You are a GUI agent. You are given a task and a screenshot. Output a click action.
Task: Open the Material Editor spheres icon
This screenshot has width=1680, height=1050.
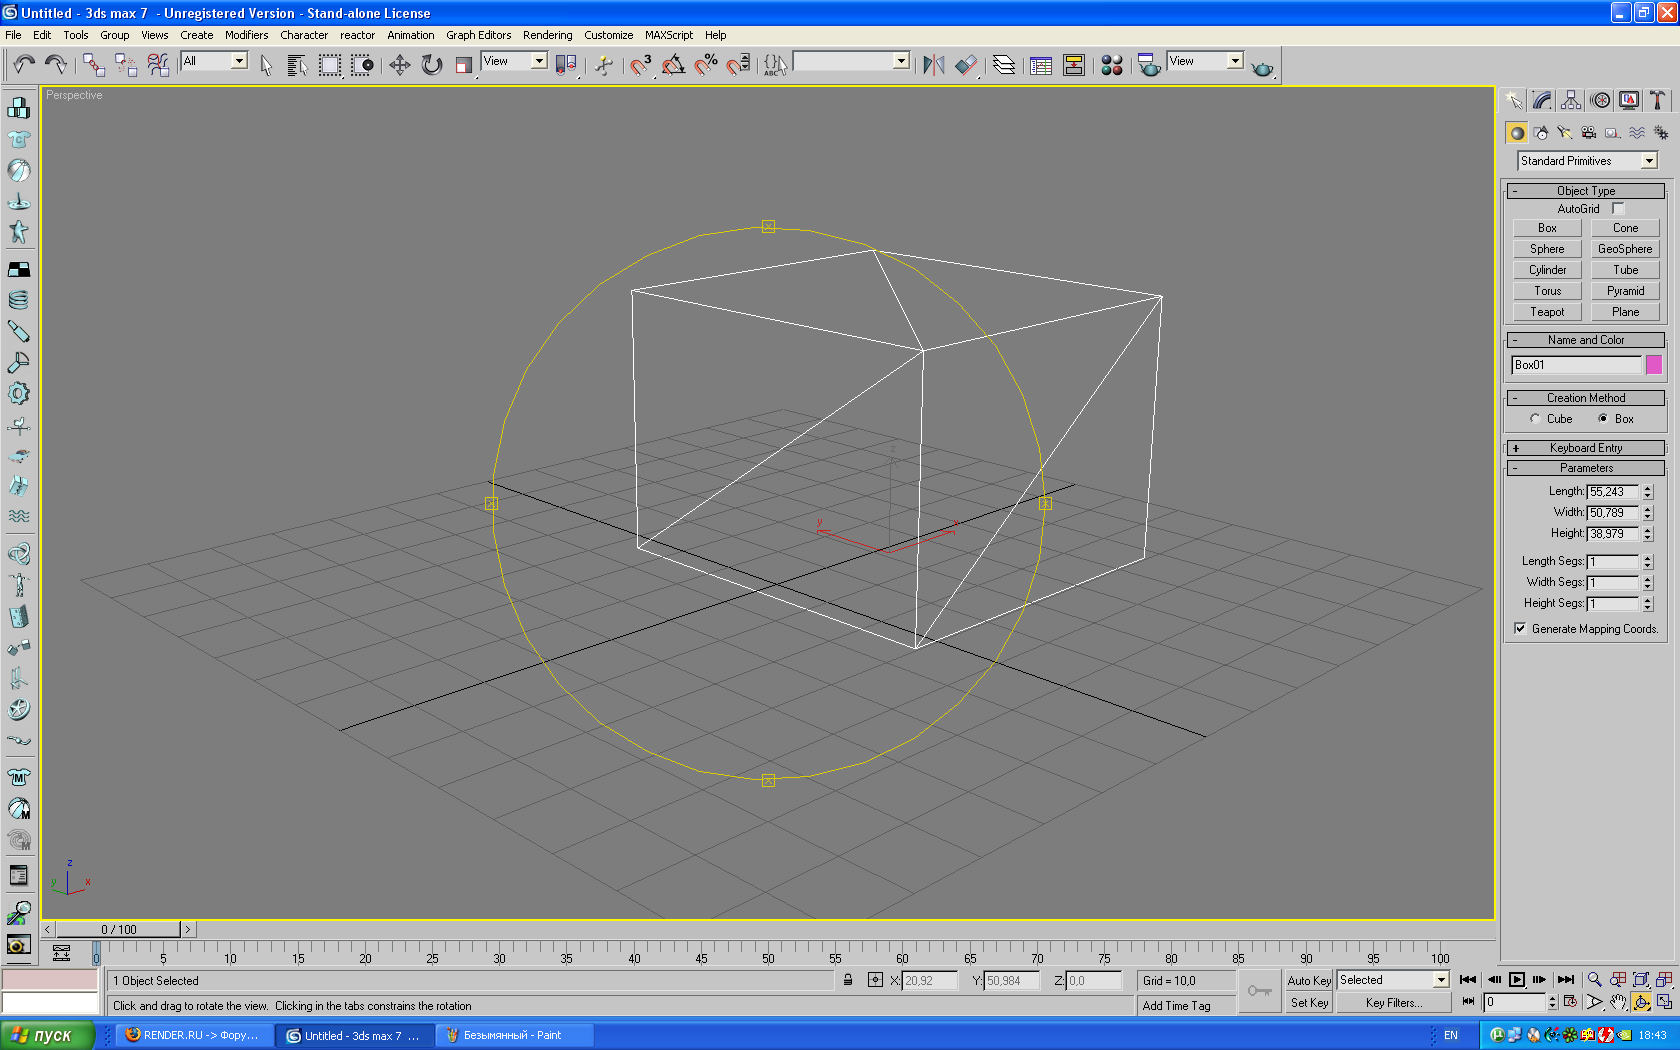(1111, 65)
